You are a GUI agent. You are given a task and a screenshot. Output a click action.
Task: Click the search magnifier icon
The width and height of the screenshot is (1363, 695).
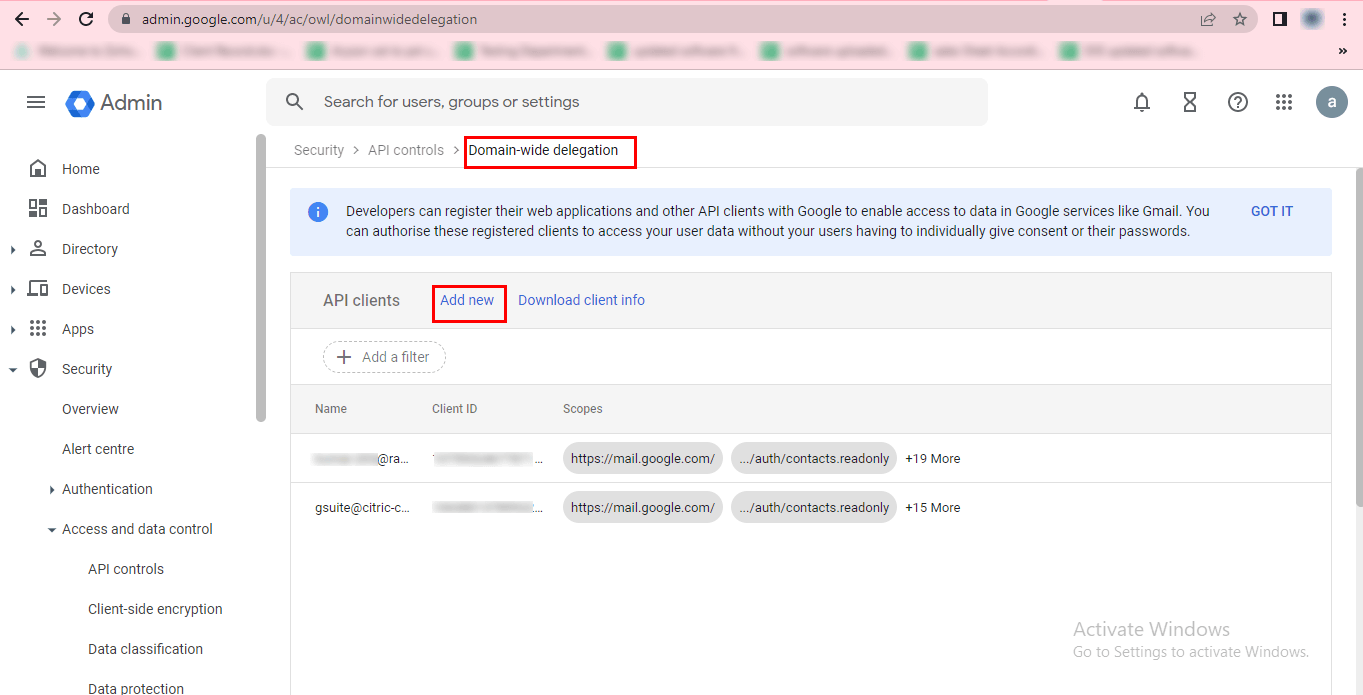pos(294,102)
